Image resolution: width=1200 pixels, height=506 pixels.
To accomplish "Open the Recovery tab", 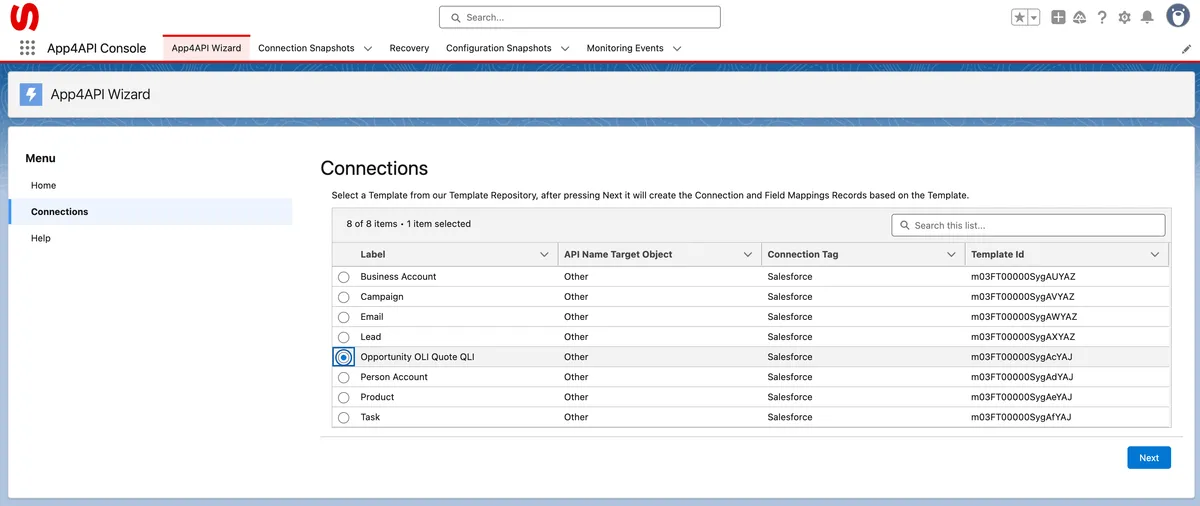I will tap(409, 48).
